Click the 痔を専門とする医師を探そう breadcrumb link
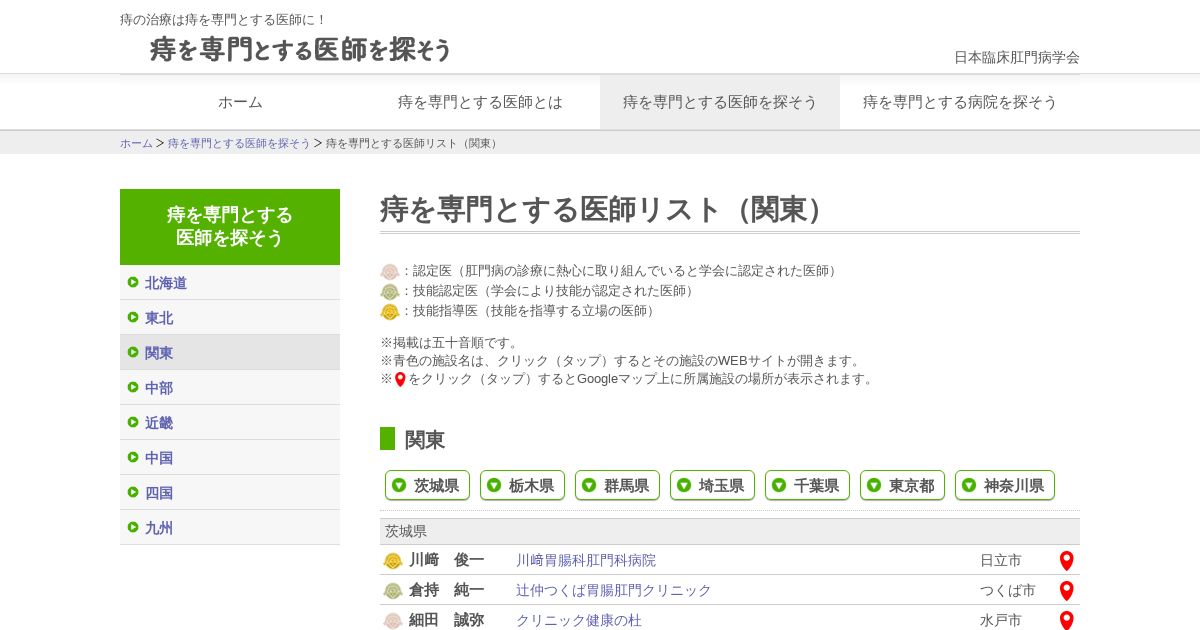This screenshot has height=630, width=1200. click(x=239, y=143)
